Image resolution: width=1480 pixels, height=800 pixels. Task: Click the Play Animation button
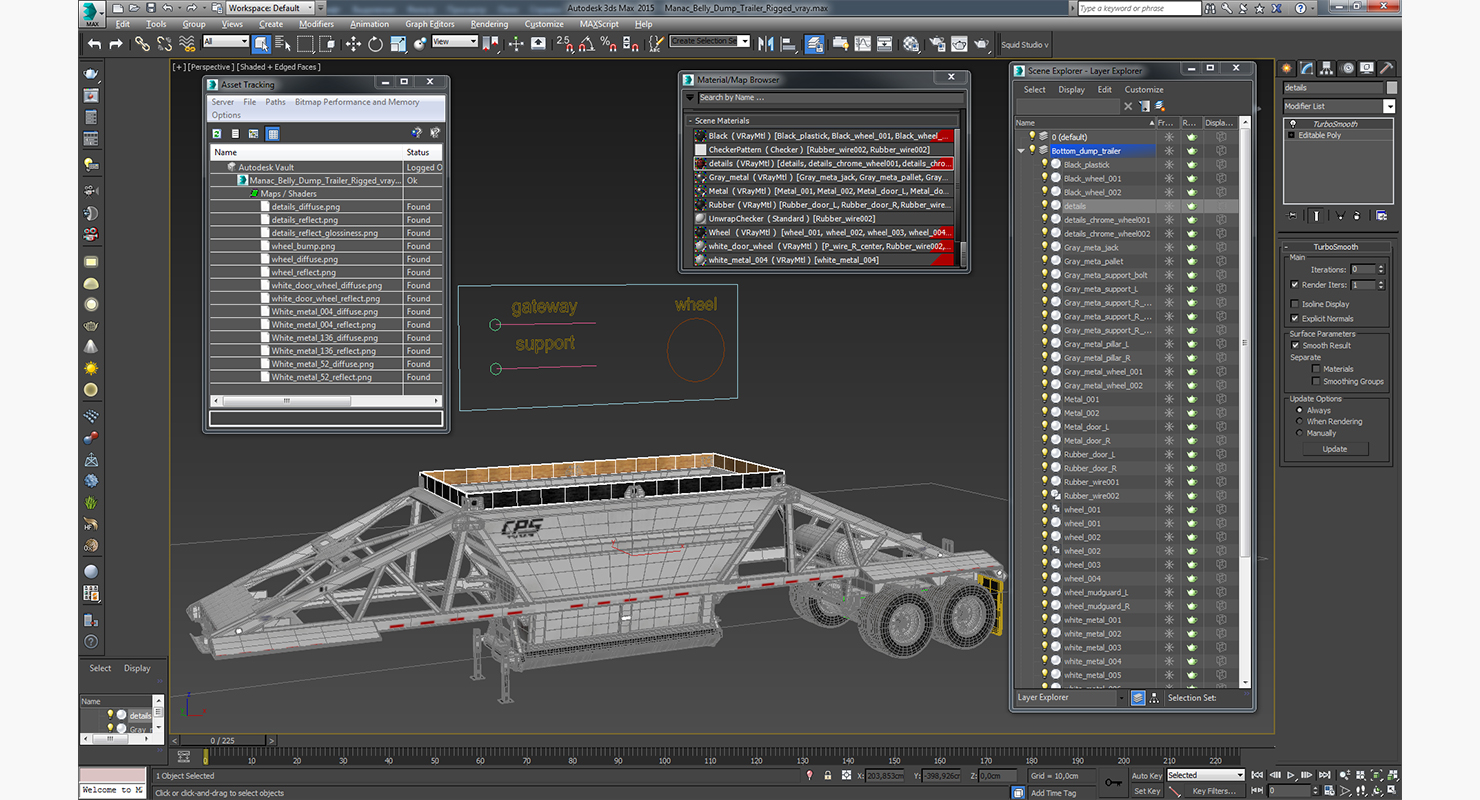click(x=1290, y=775)
